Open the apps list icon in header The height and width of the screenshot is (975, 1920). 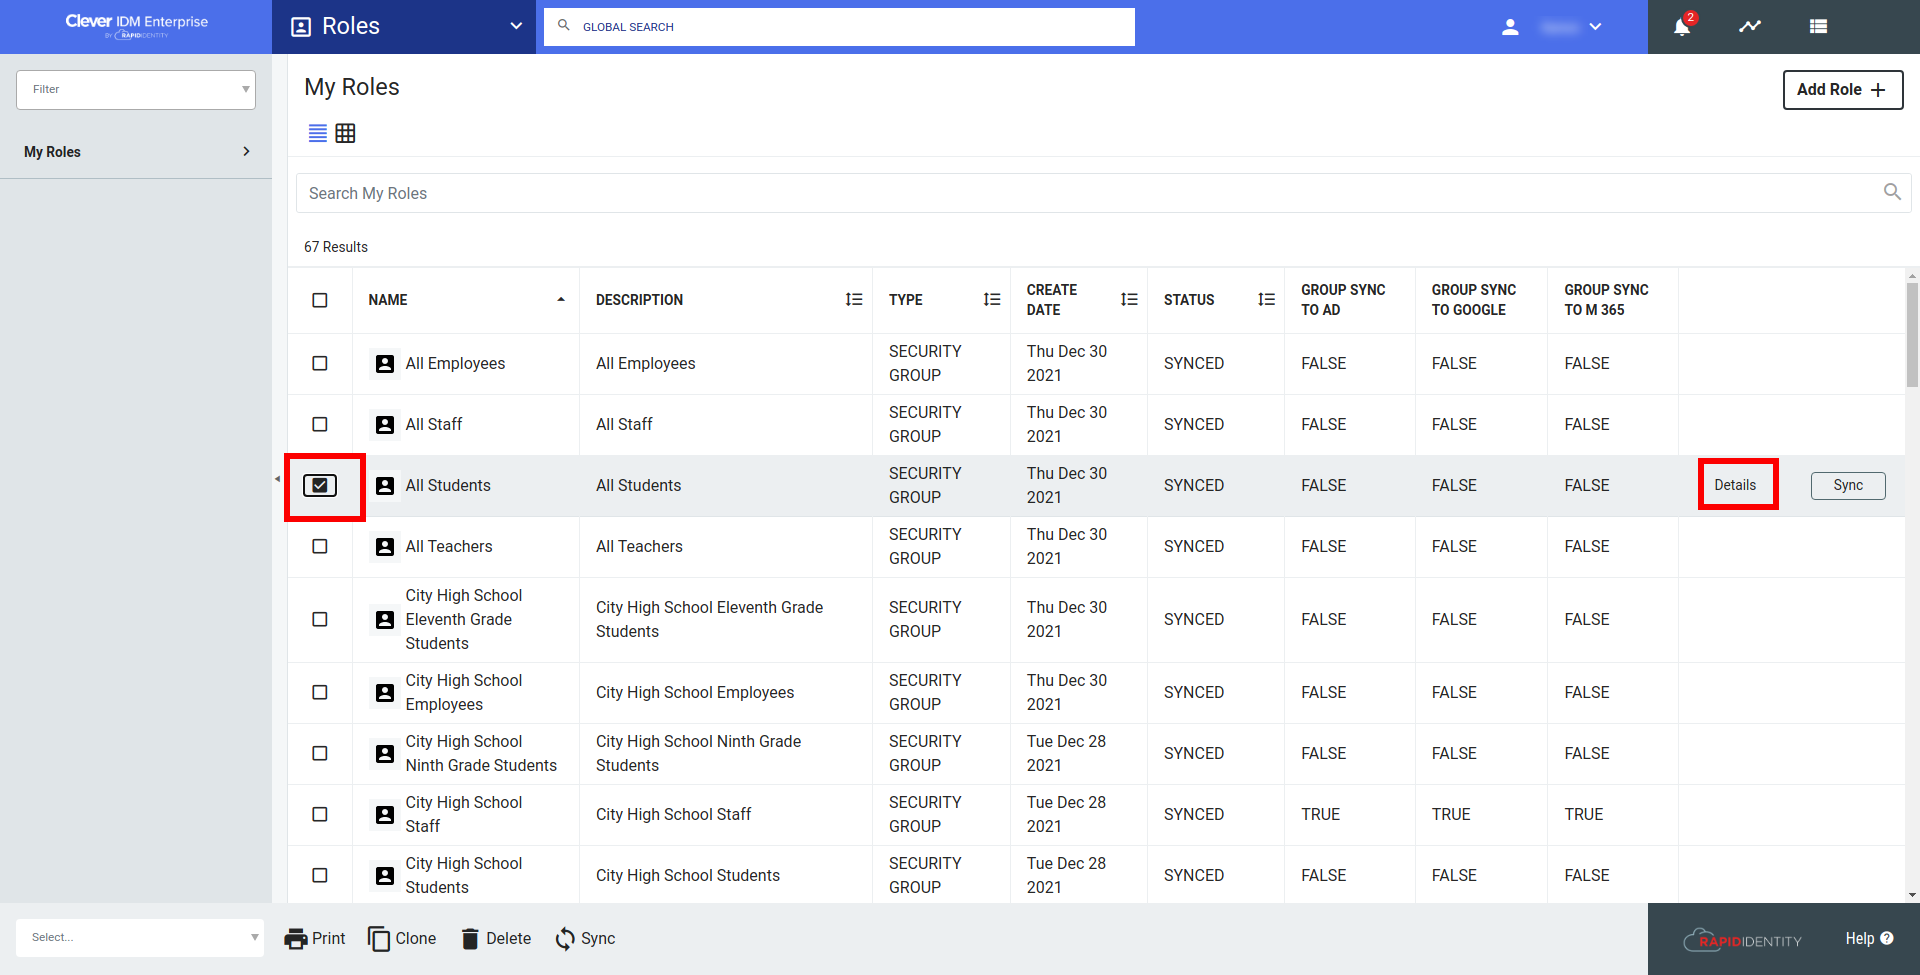pyautogui.click(x=1818, y=27)
